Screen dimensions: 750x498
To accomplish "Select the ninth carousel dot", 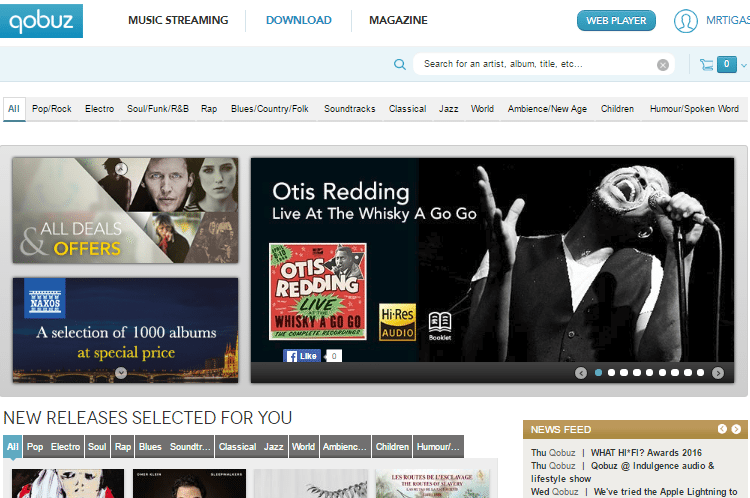I will 700,373.
